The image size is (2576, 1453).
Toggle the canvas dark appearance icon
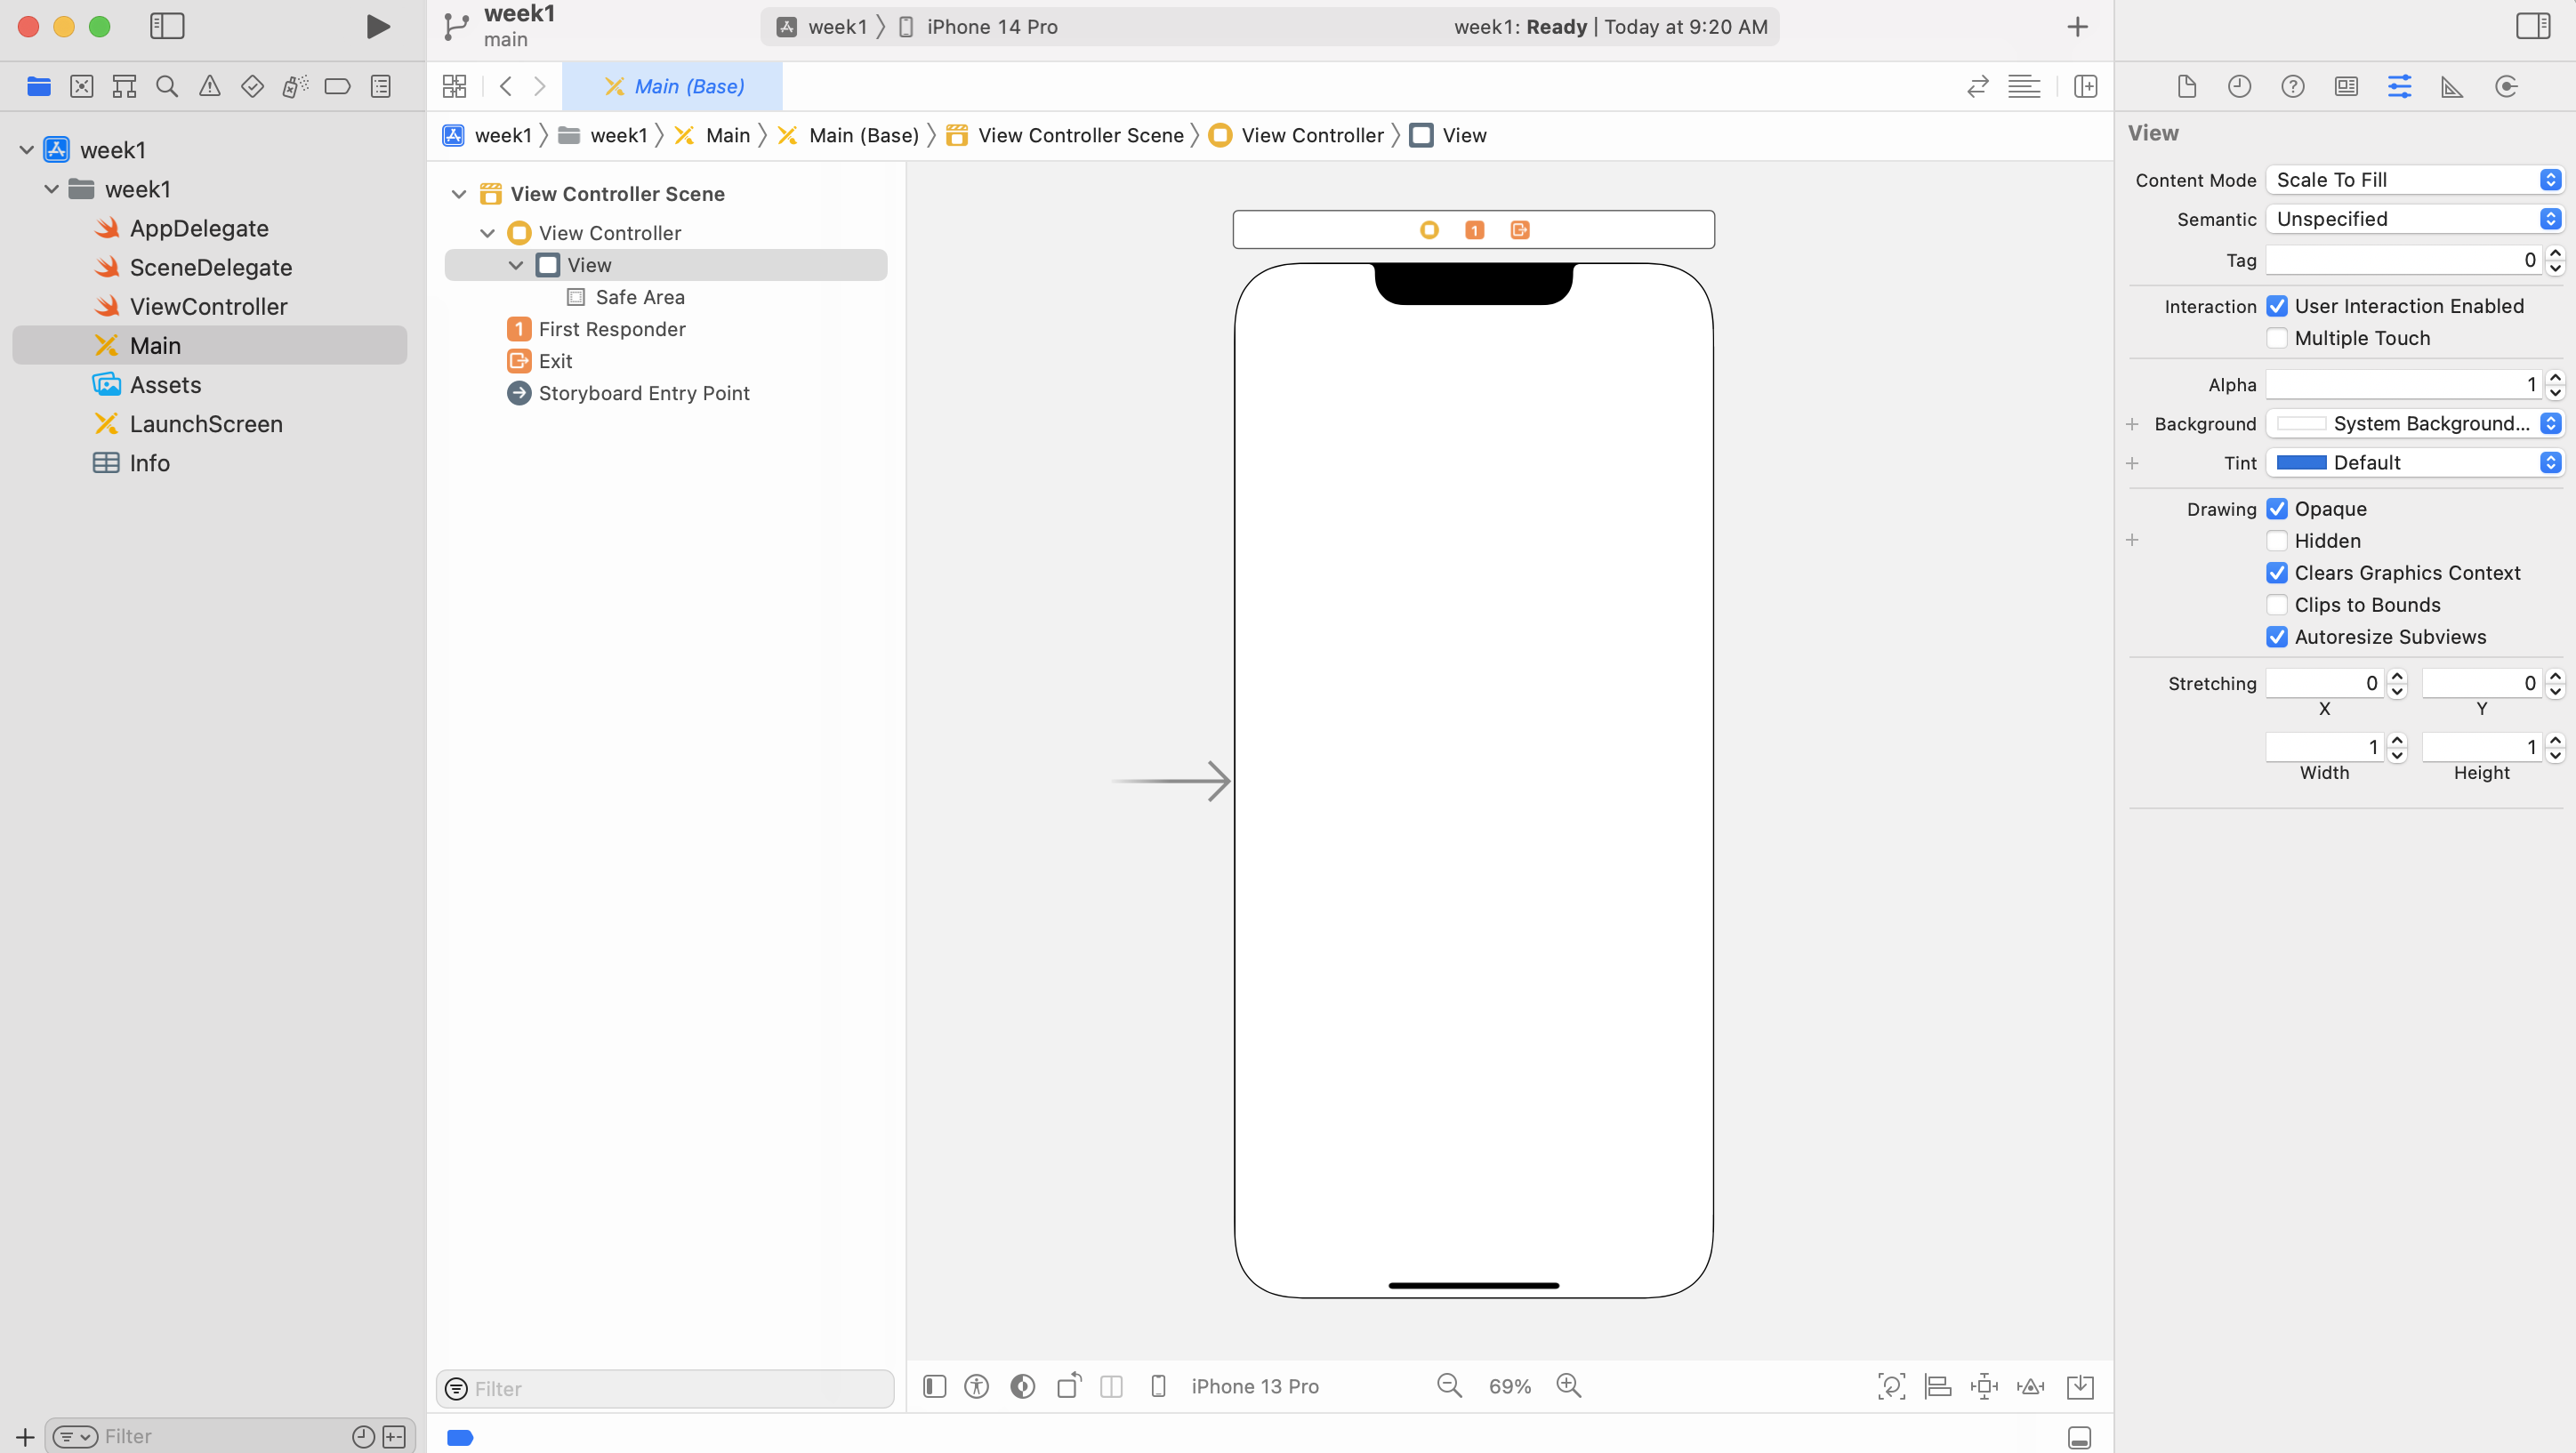click(x=1022, y=1386)
